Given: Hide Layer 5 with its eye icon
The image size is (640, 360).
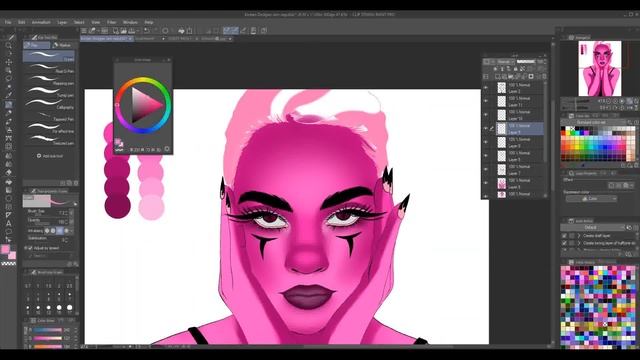Looking at the screenshot, I should click(486, 156).
